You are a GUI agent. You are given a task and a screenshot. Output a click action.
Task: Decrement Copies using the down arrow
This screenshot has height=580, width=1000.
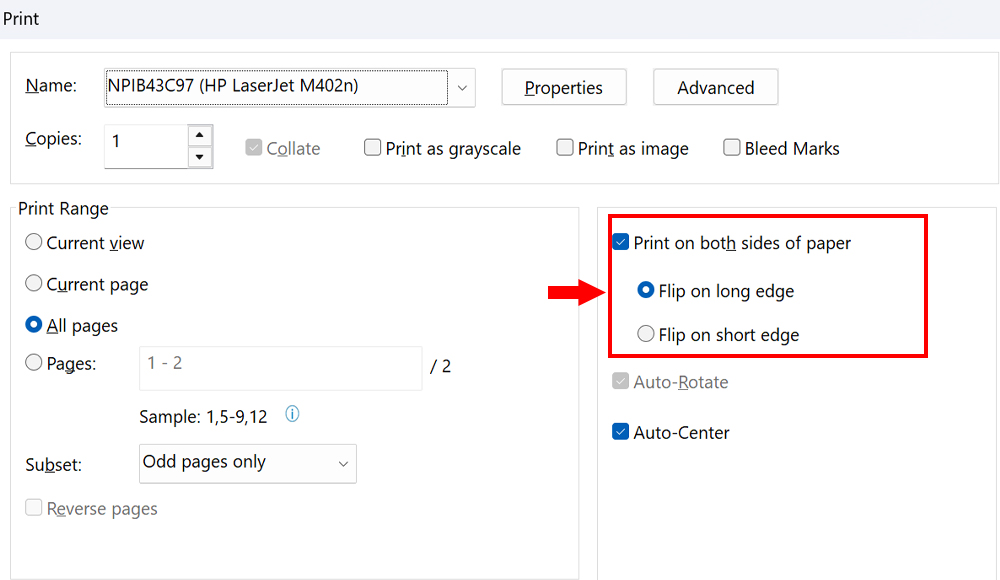pos(200,158)
